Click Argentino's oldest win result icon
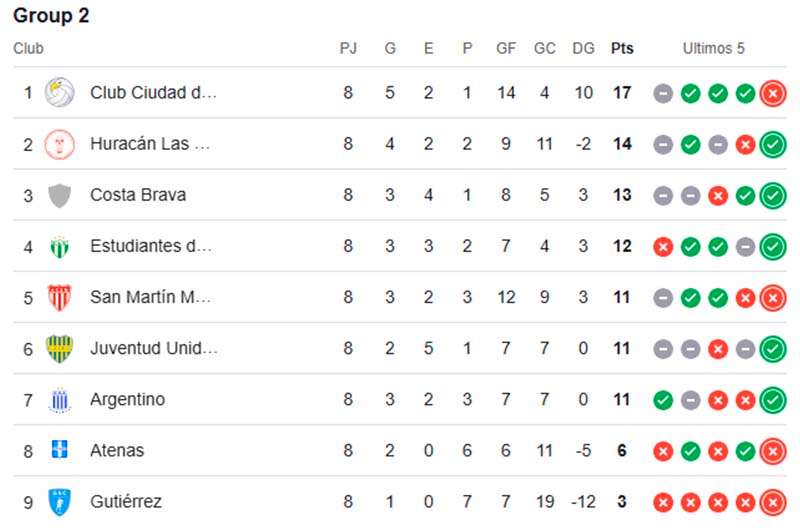 point(663,400)
